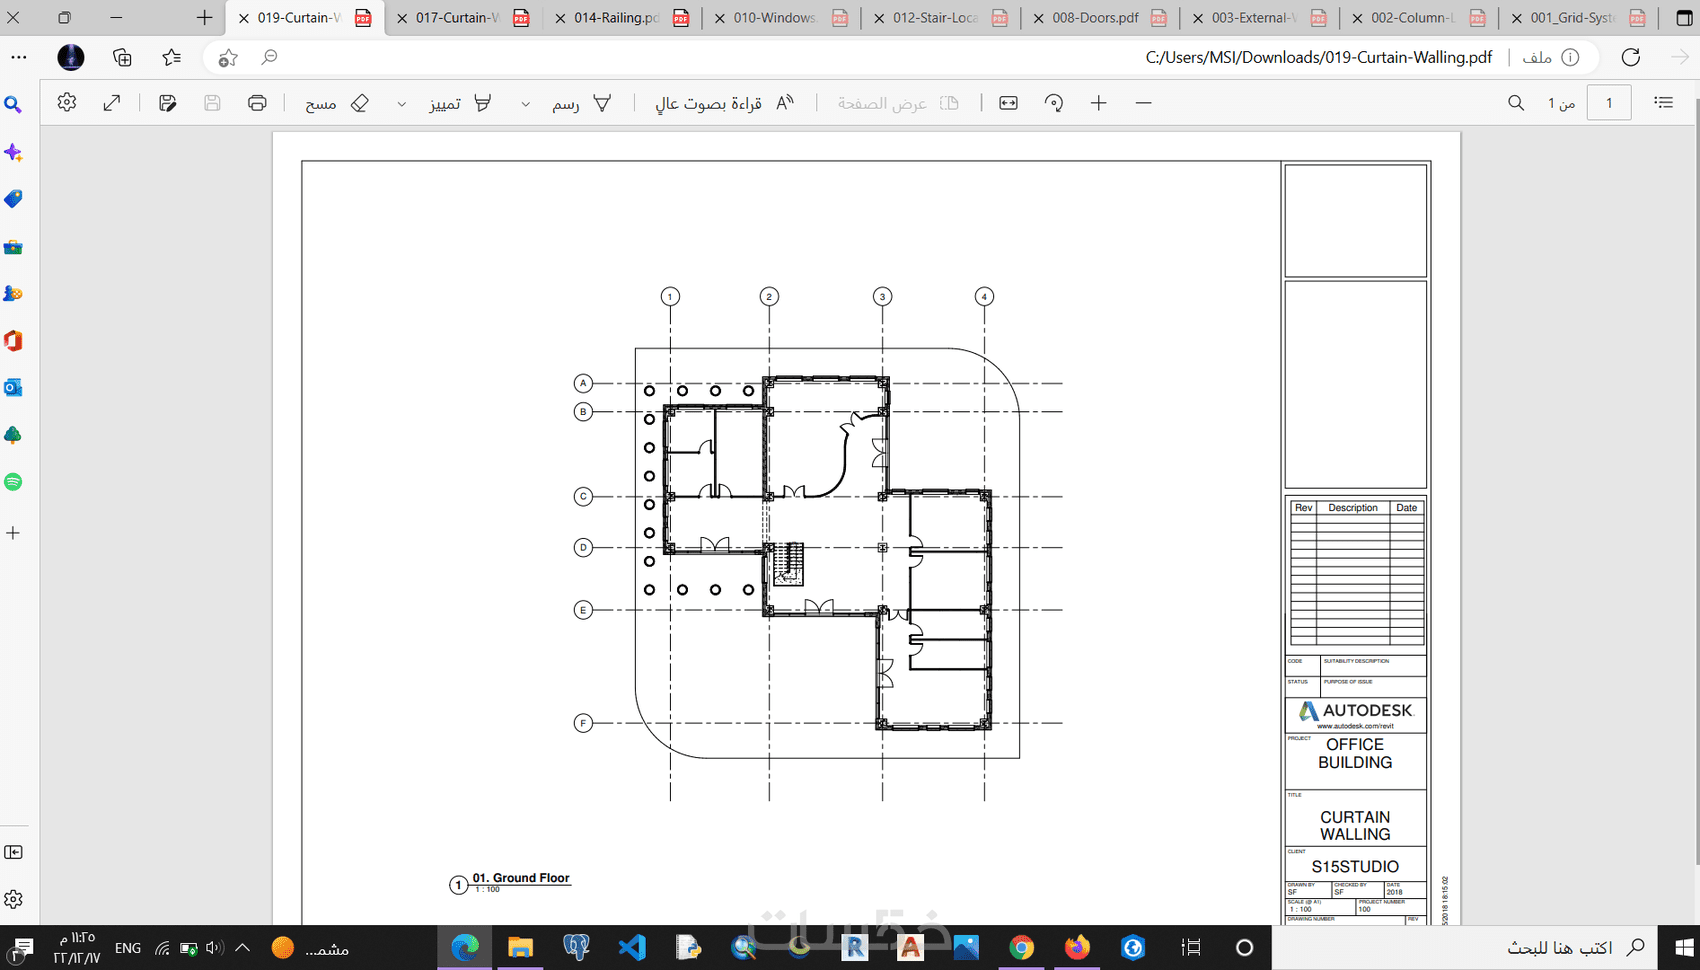Open the PDF table of contents list icon

coord(1664,103)
